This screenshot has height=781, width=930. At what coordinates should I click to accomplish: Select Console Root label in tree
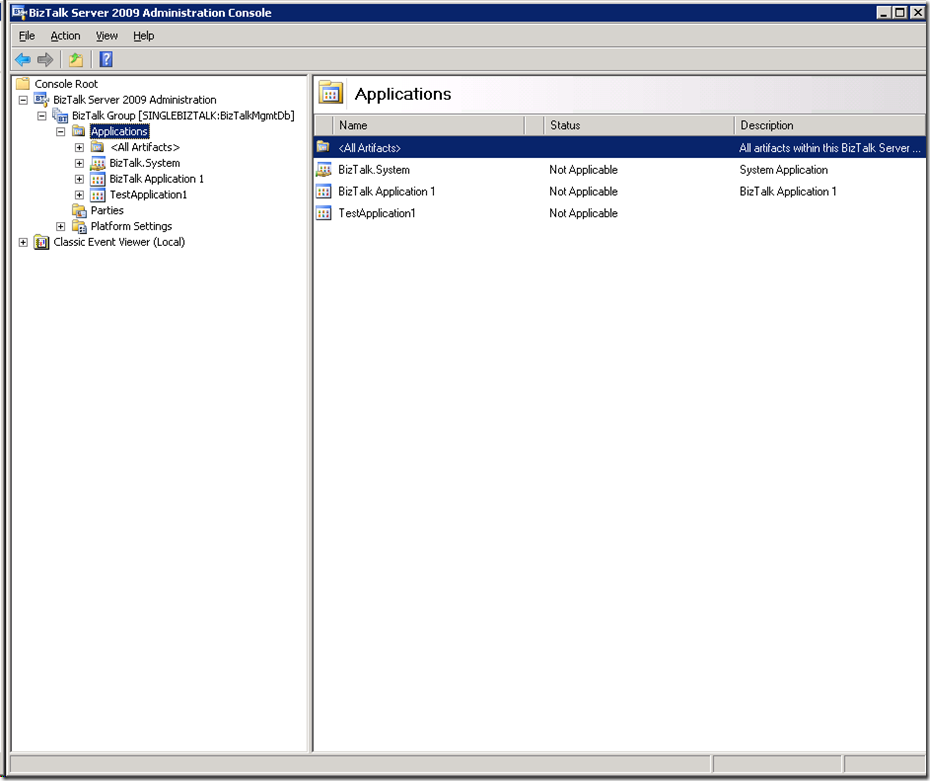(66, 84)
